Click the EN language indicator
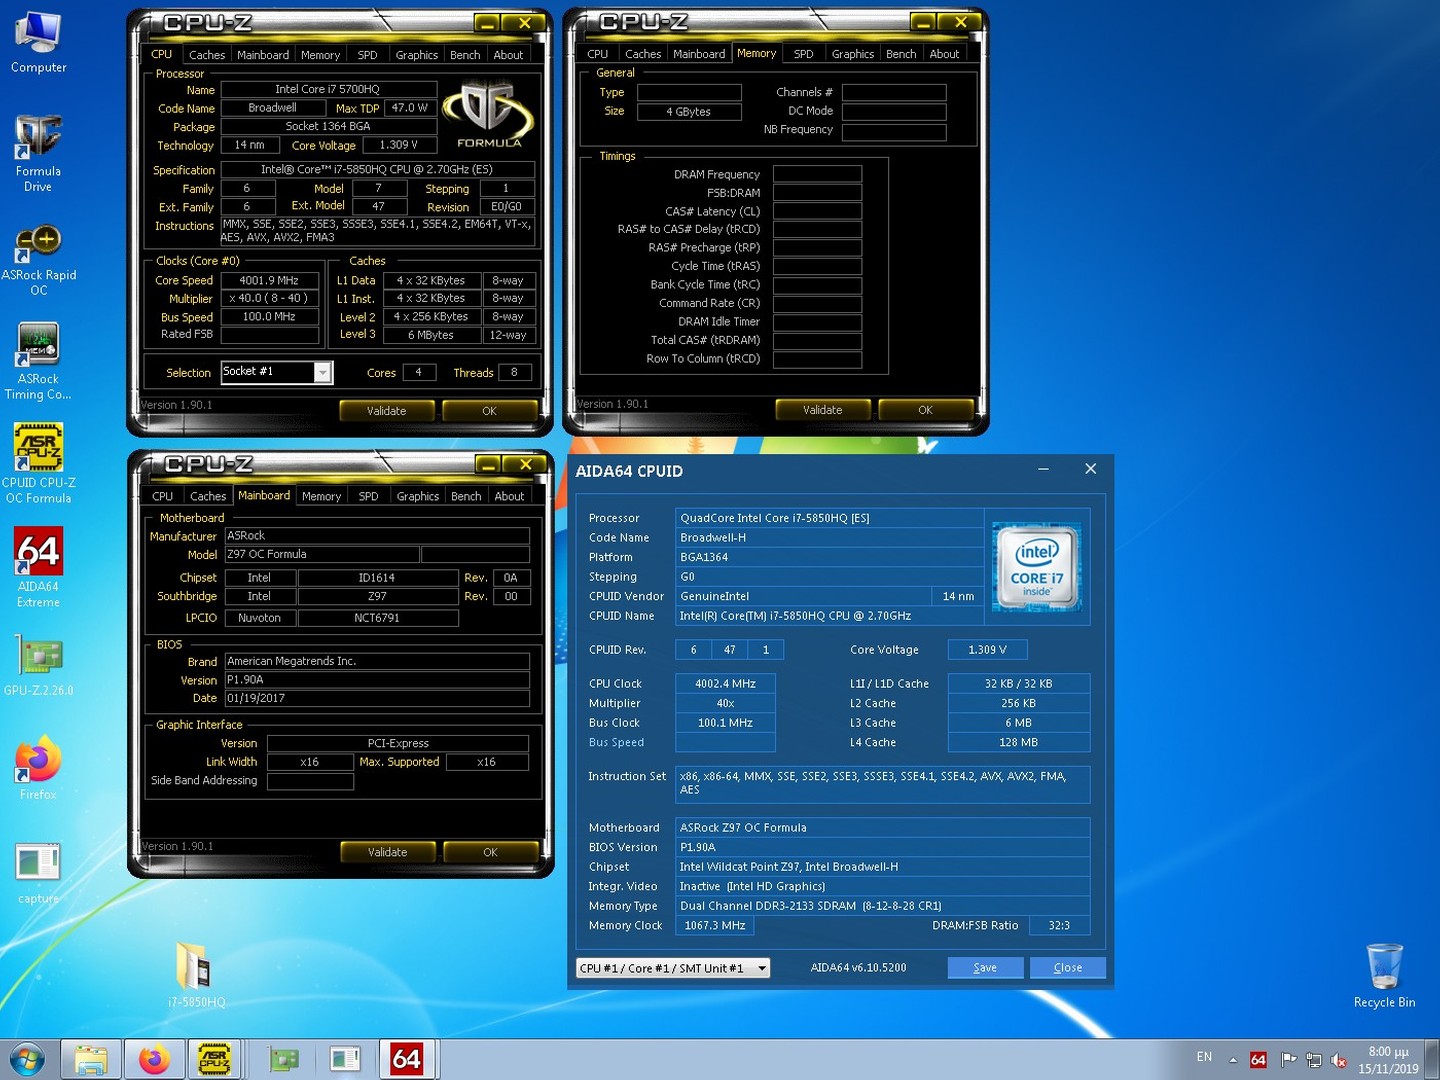This screenshot has height=1080, width=1440. (x=1204, y=1057)
